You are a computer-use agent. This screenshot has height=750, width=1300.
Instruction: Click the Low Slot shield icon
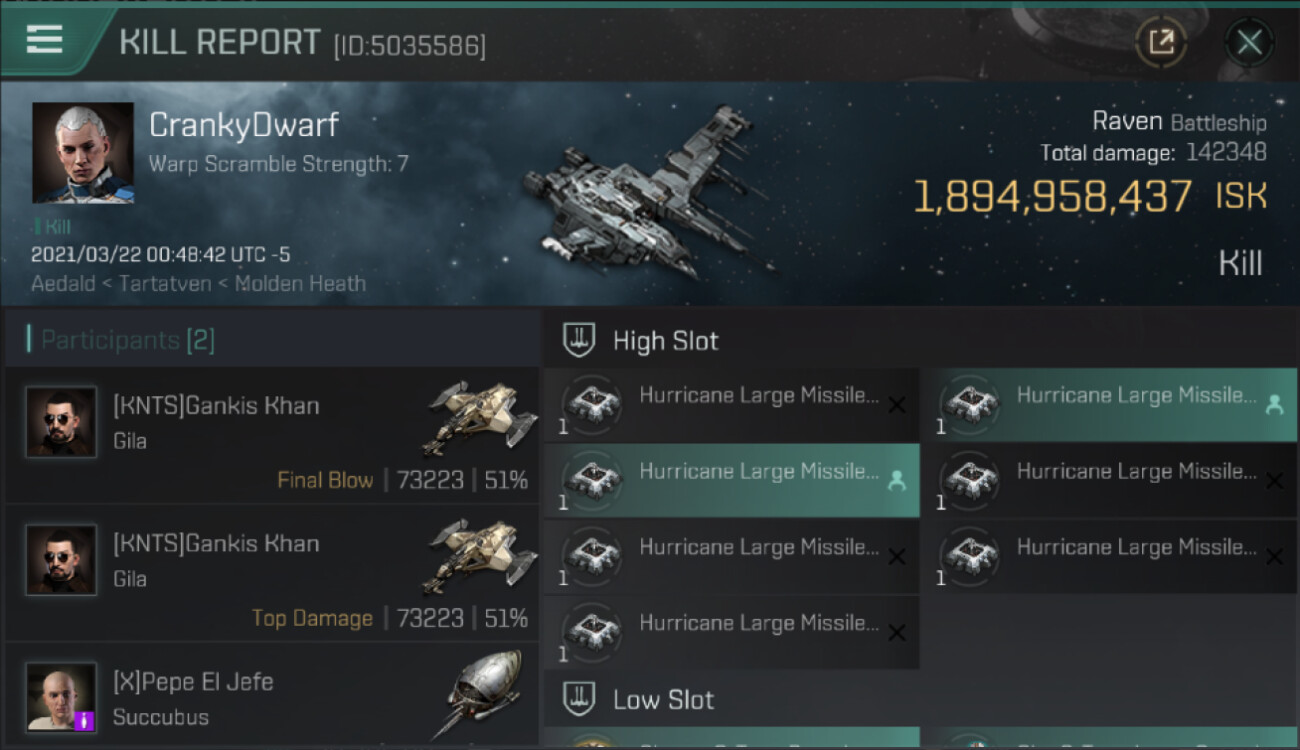(579, 699)
